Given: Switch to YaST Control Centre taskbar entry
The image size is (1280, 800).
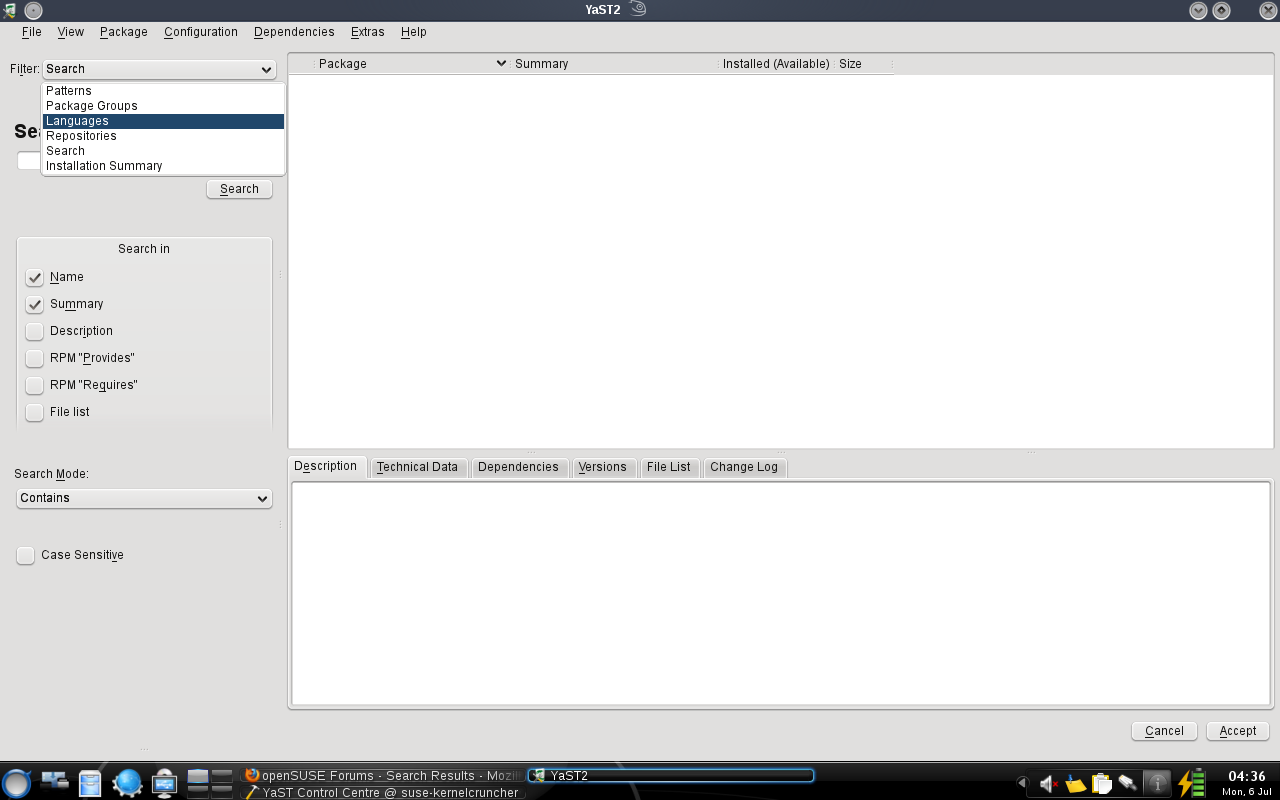Looking at the screenshot, I should (383, 792).
